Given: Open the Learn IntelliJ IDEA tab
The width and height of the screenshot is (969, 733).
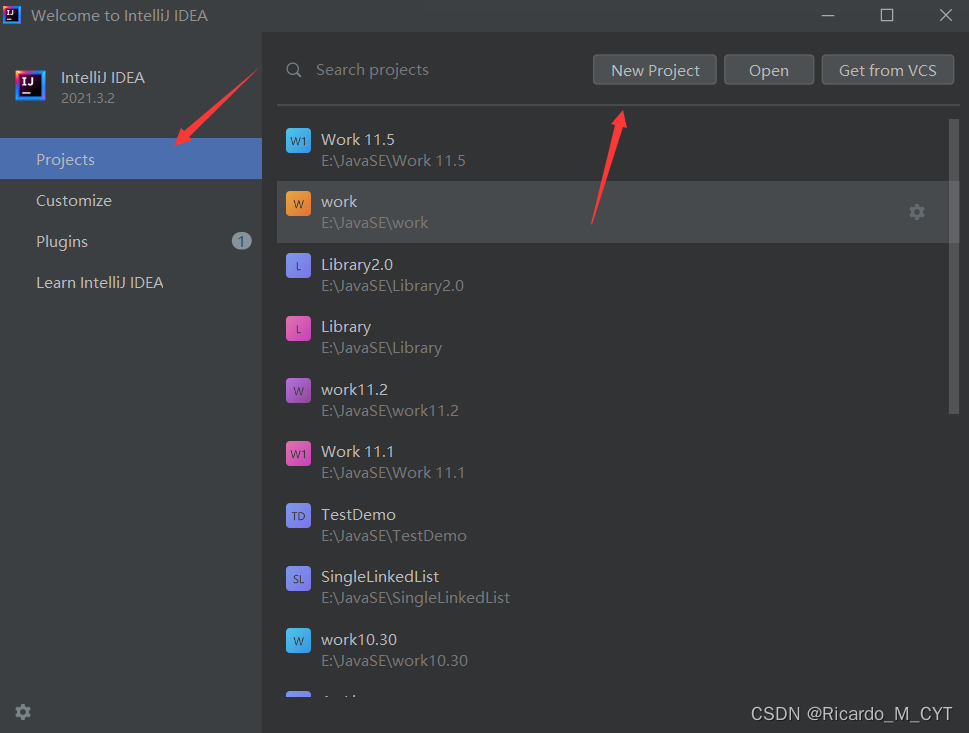Looking at the screenshot, I should pos(131,282).
